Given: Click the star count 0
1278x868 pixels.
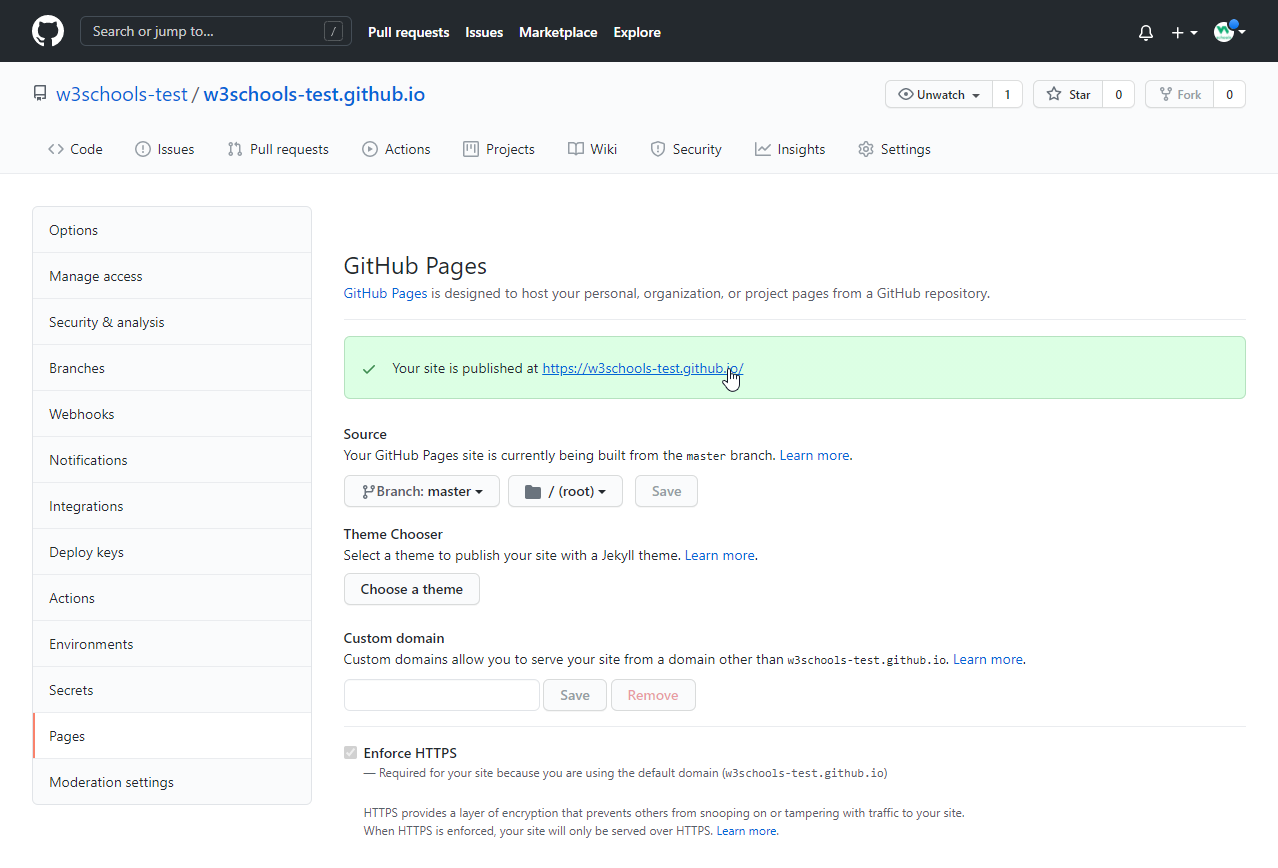Looking at the screenshot, I should (x=1118, y=95).
